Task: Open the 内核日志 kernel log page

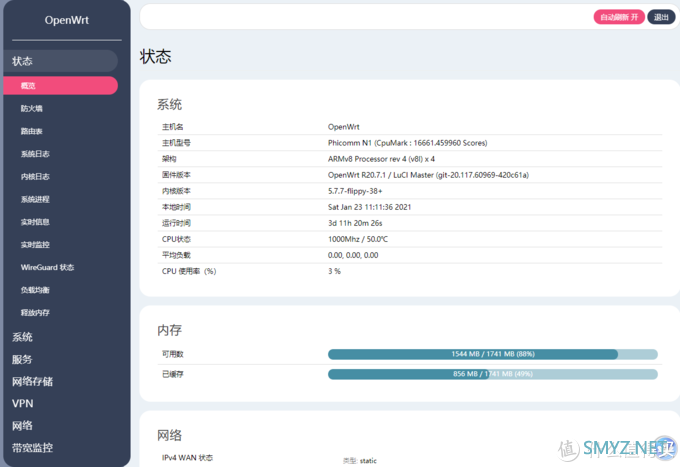Action: (35, 176)
